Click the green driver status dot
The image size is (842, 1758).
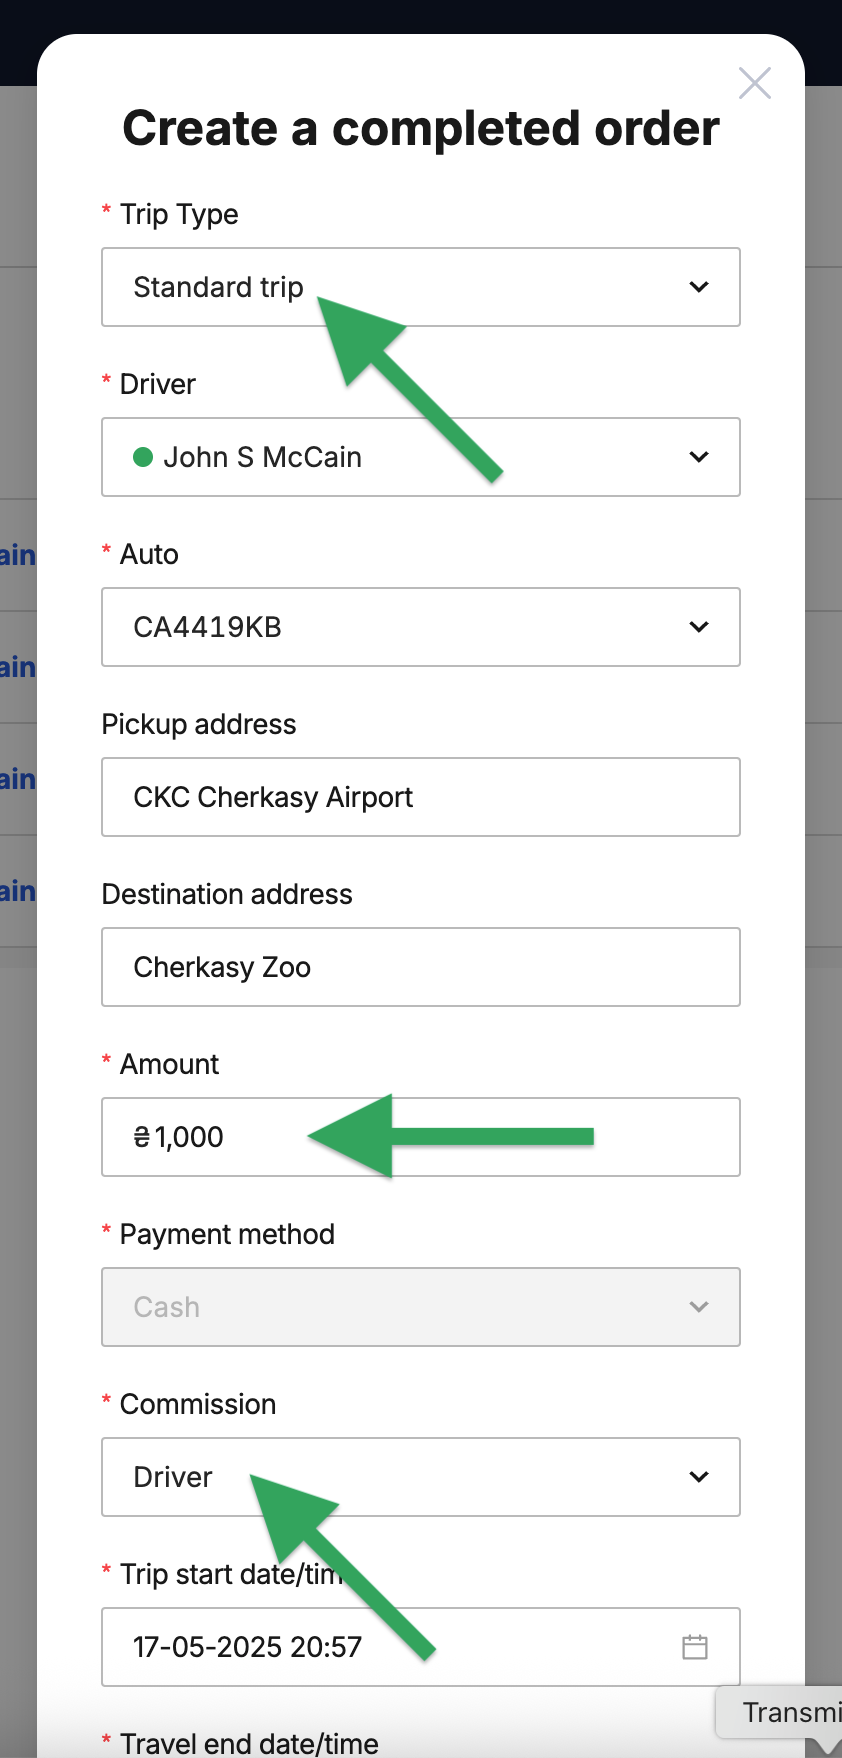pyautogui.click(x=143, y=457)
